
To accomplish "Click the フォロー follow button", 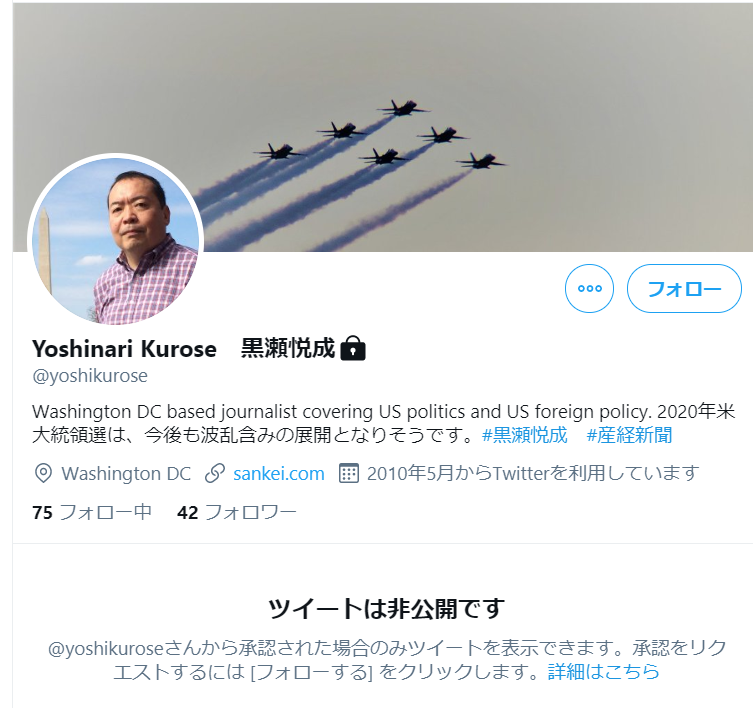I will 684,288.
